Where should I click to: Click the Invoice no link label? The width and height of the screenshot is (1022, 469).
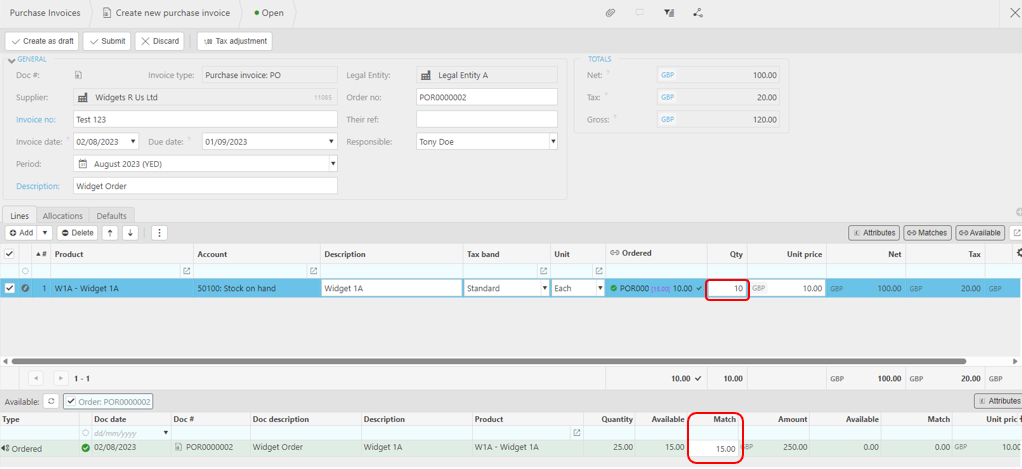pyautogui.click(x=36, y=119)
